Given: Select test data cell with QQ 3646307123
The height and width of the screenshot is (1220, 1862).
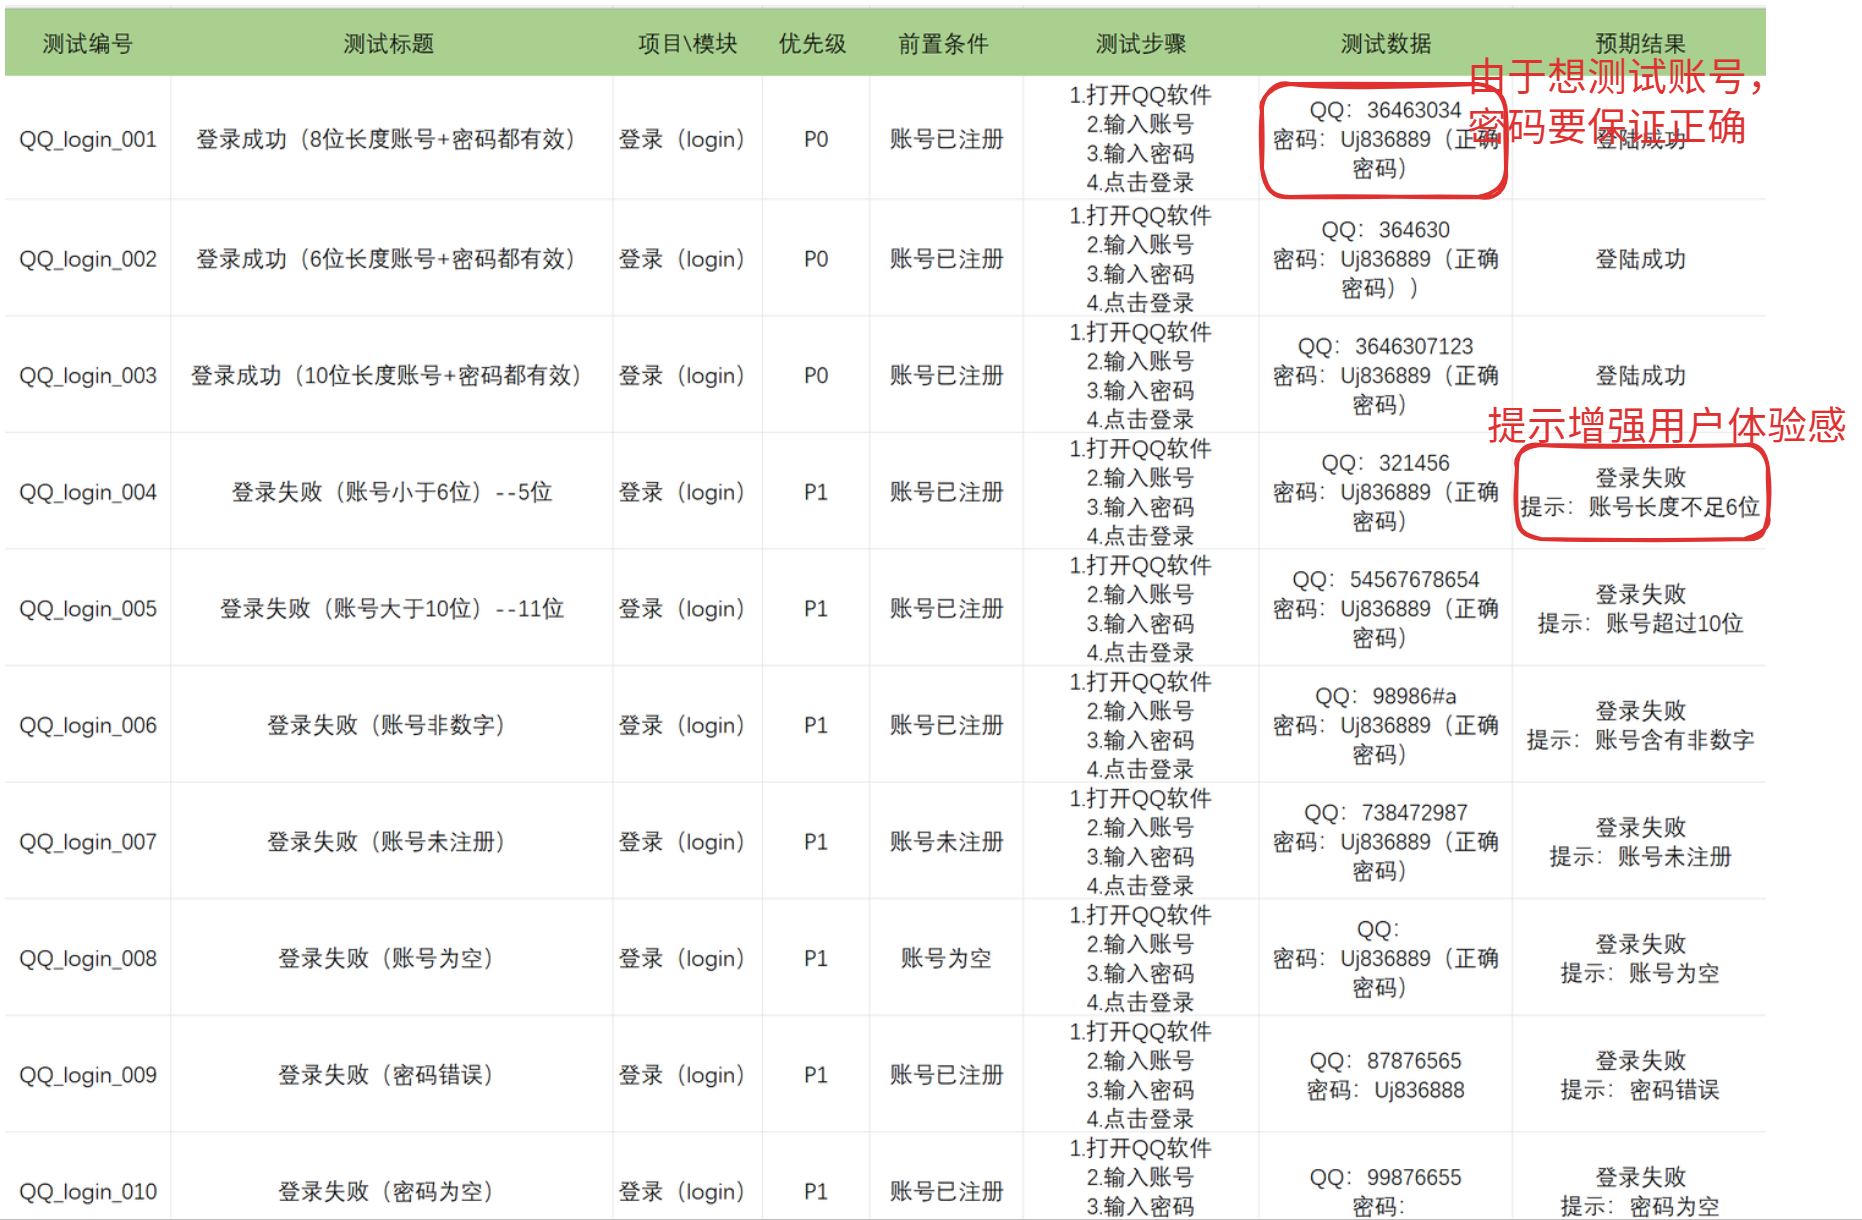Looking at the screenshot, I should [1386, 376].
